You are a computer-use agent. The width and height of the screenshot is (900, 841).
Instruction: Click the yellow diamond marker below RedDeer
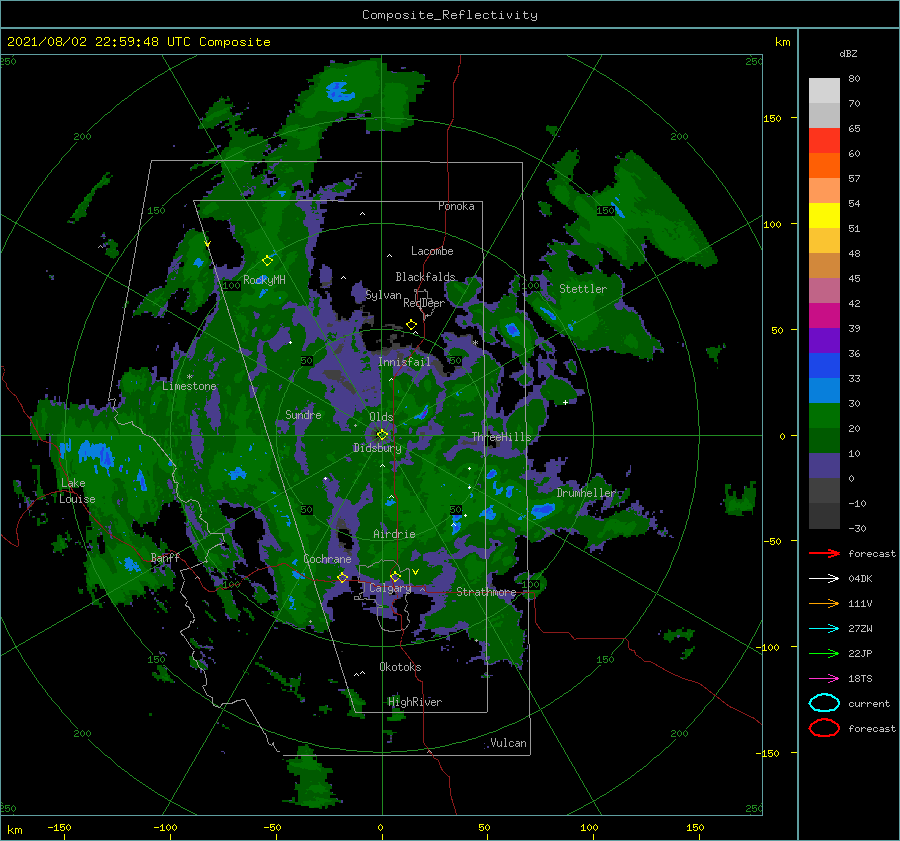[412, 325]
